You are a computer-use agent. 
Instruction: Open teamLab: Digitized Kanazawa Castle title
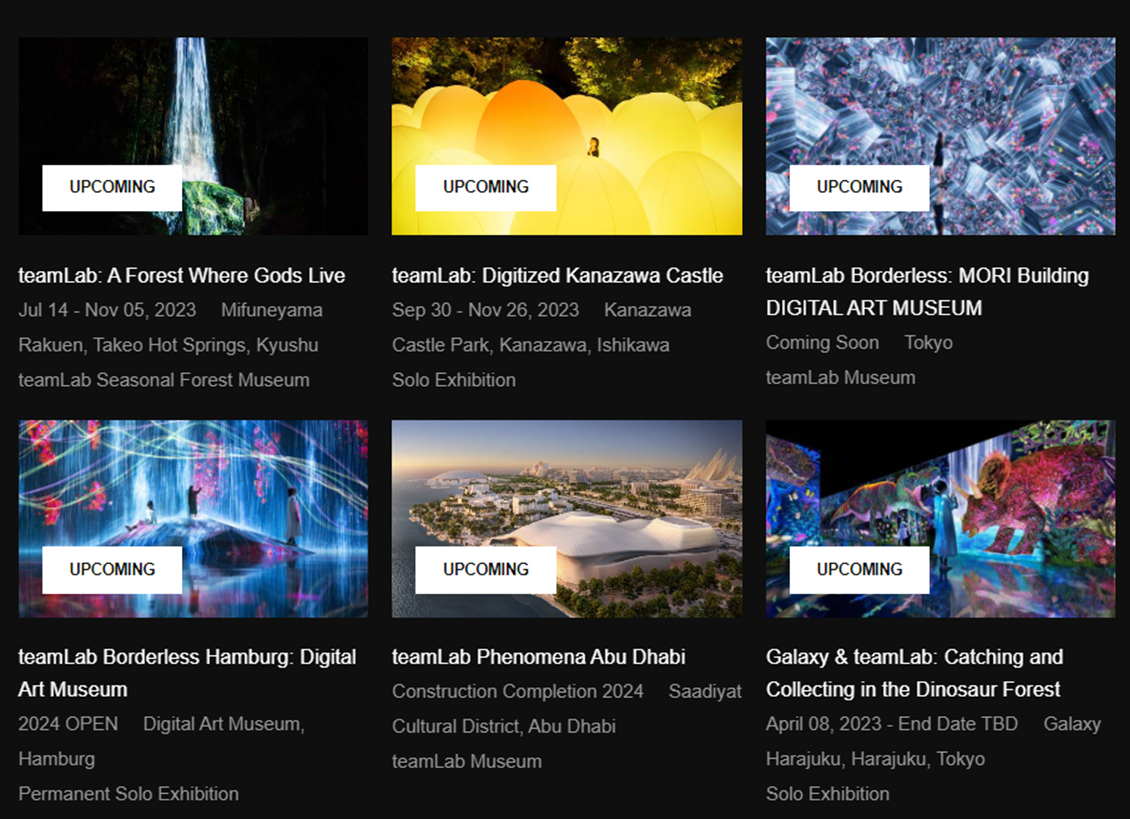(x=558, y=275)
